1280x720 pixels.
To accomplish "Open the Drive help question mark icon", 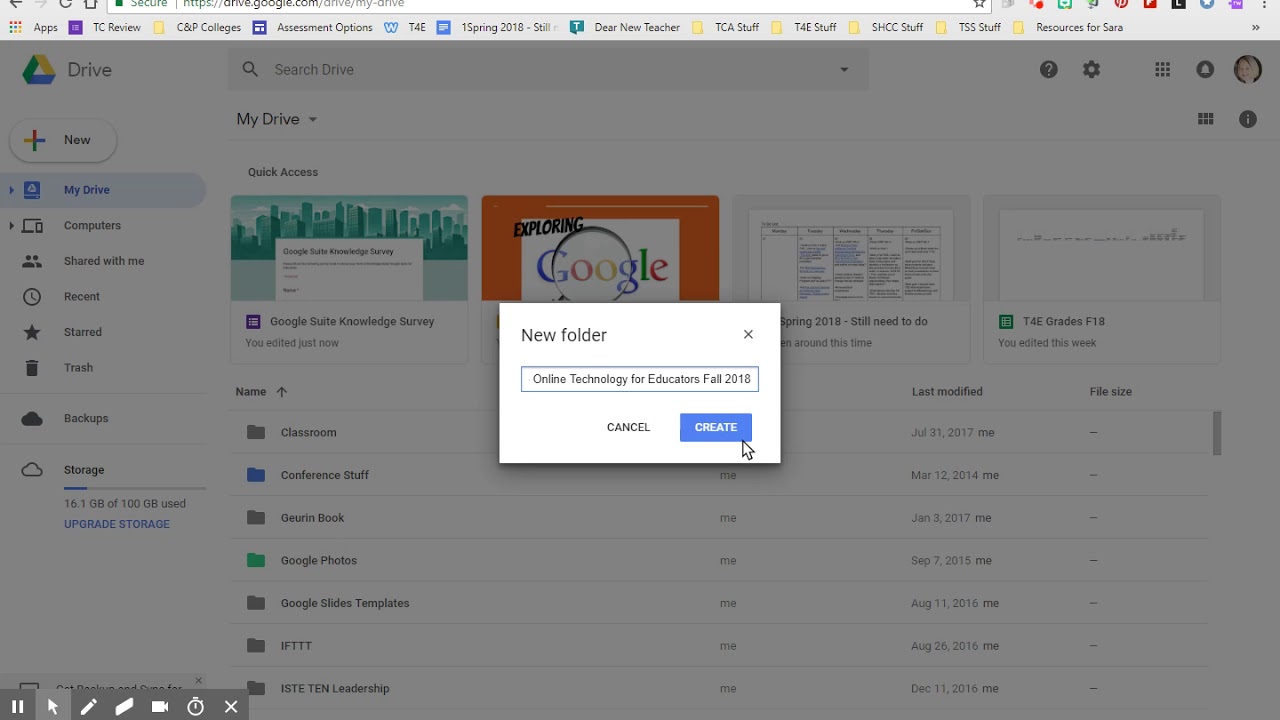I will (1049, 69).
